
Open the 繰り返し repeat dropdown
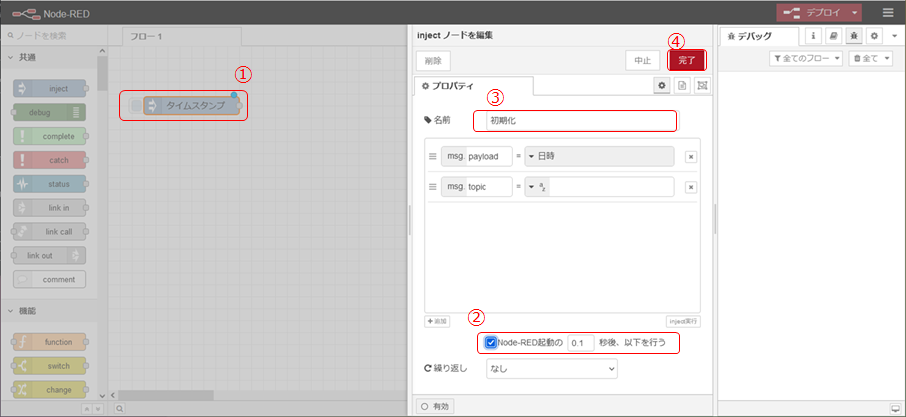[x=551, y=369]
